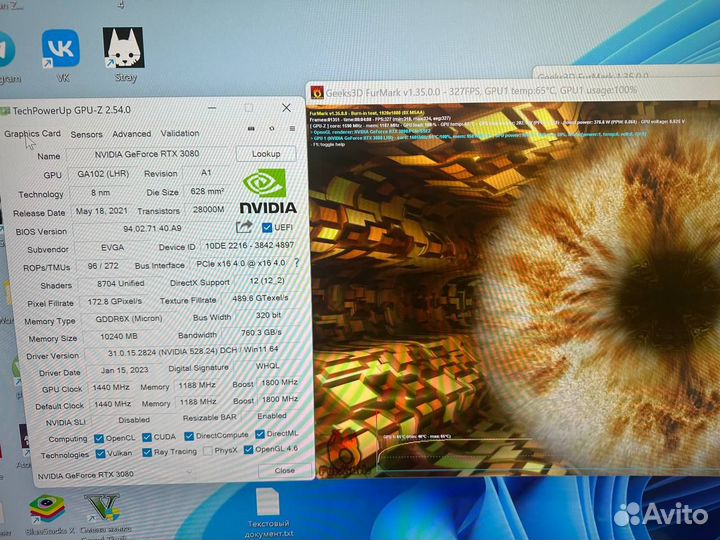Viewport: 720px width, 540px height.
Task: Click the Bus Width value 320 bit
Action: pyautogui.click(x=268, y=315)
